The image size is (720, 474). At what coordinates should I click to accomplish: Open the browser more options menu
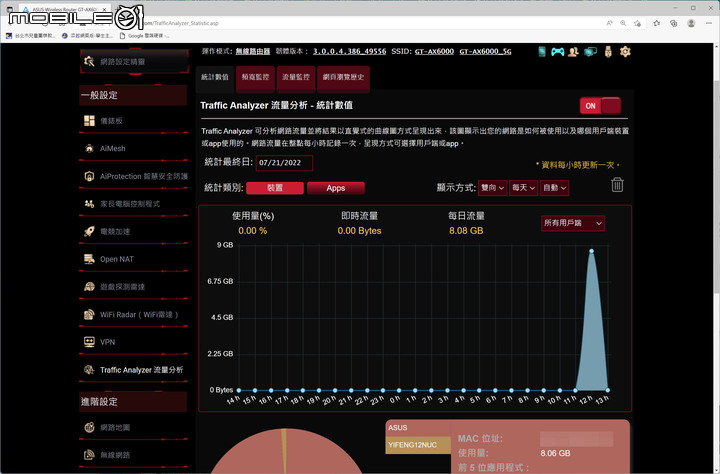coord(709,23)
